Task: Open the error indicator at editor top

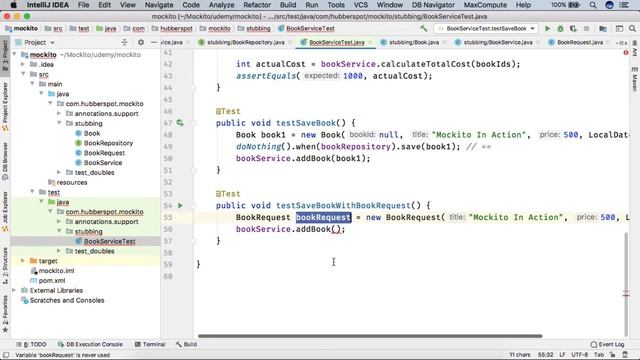Action: pyautogui.click(x=626, y=53)
